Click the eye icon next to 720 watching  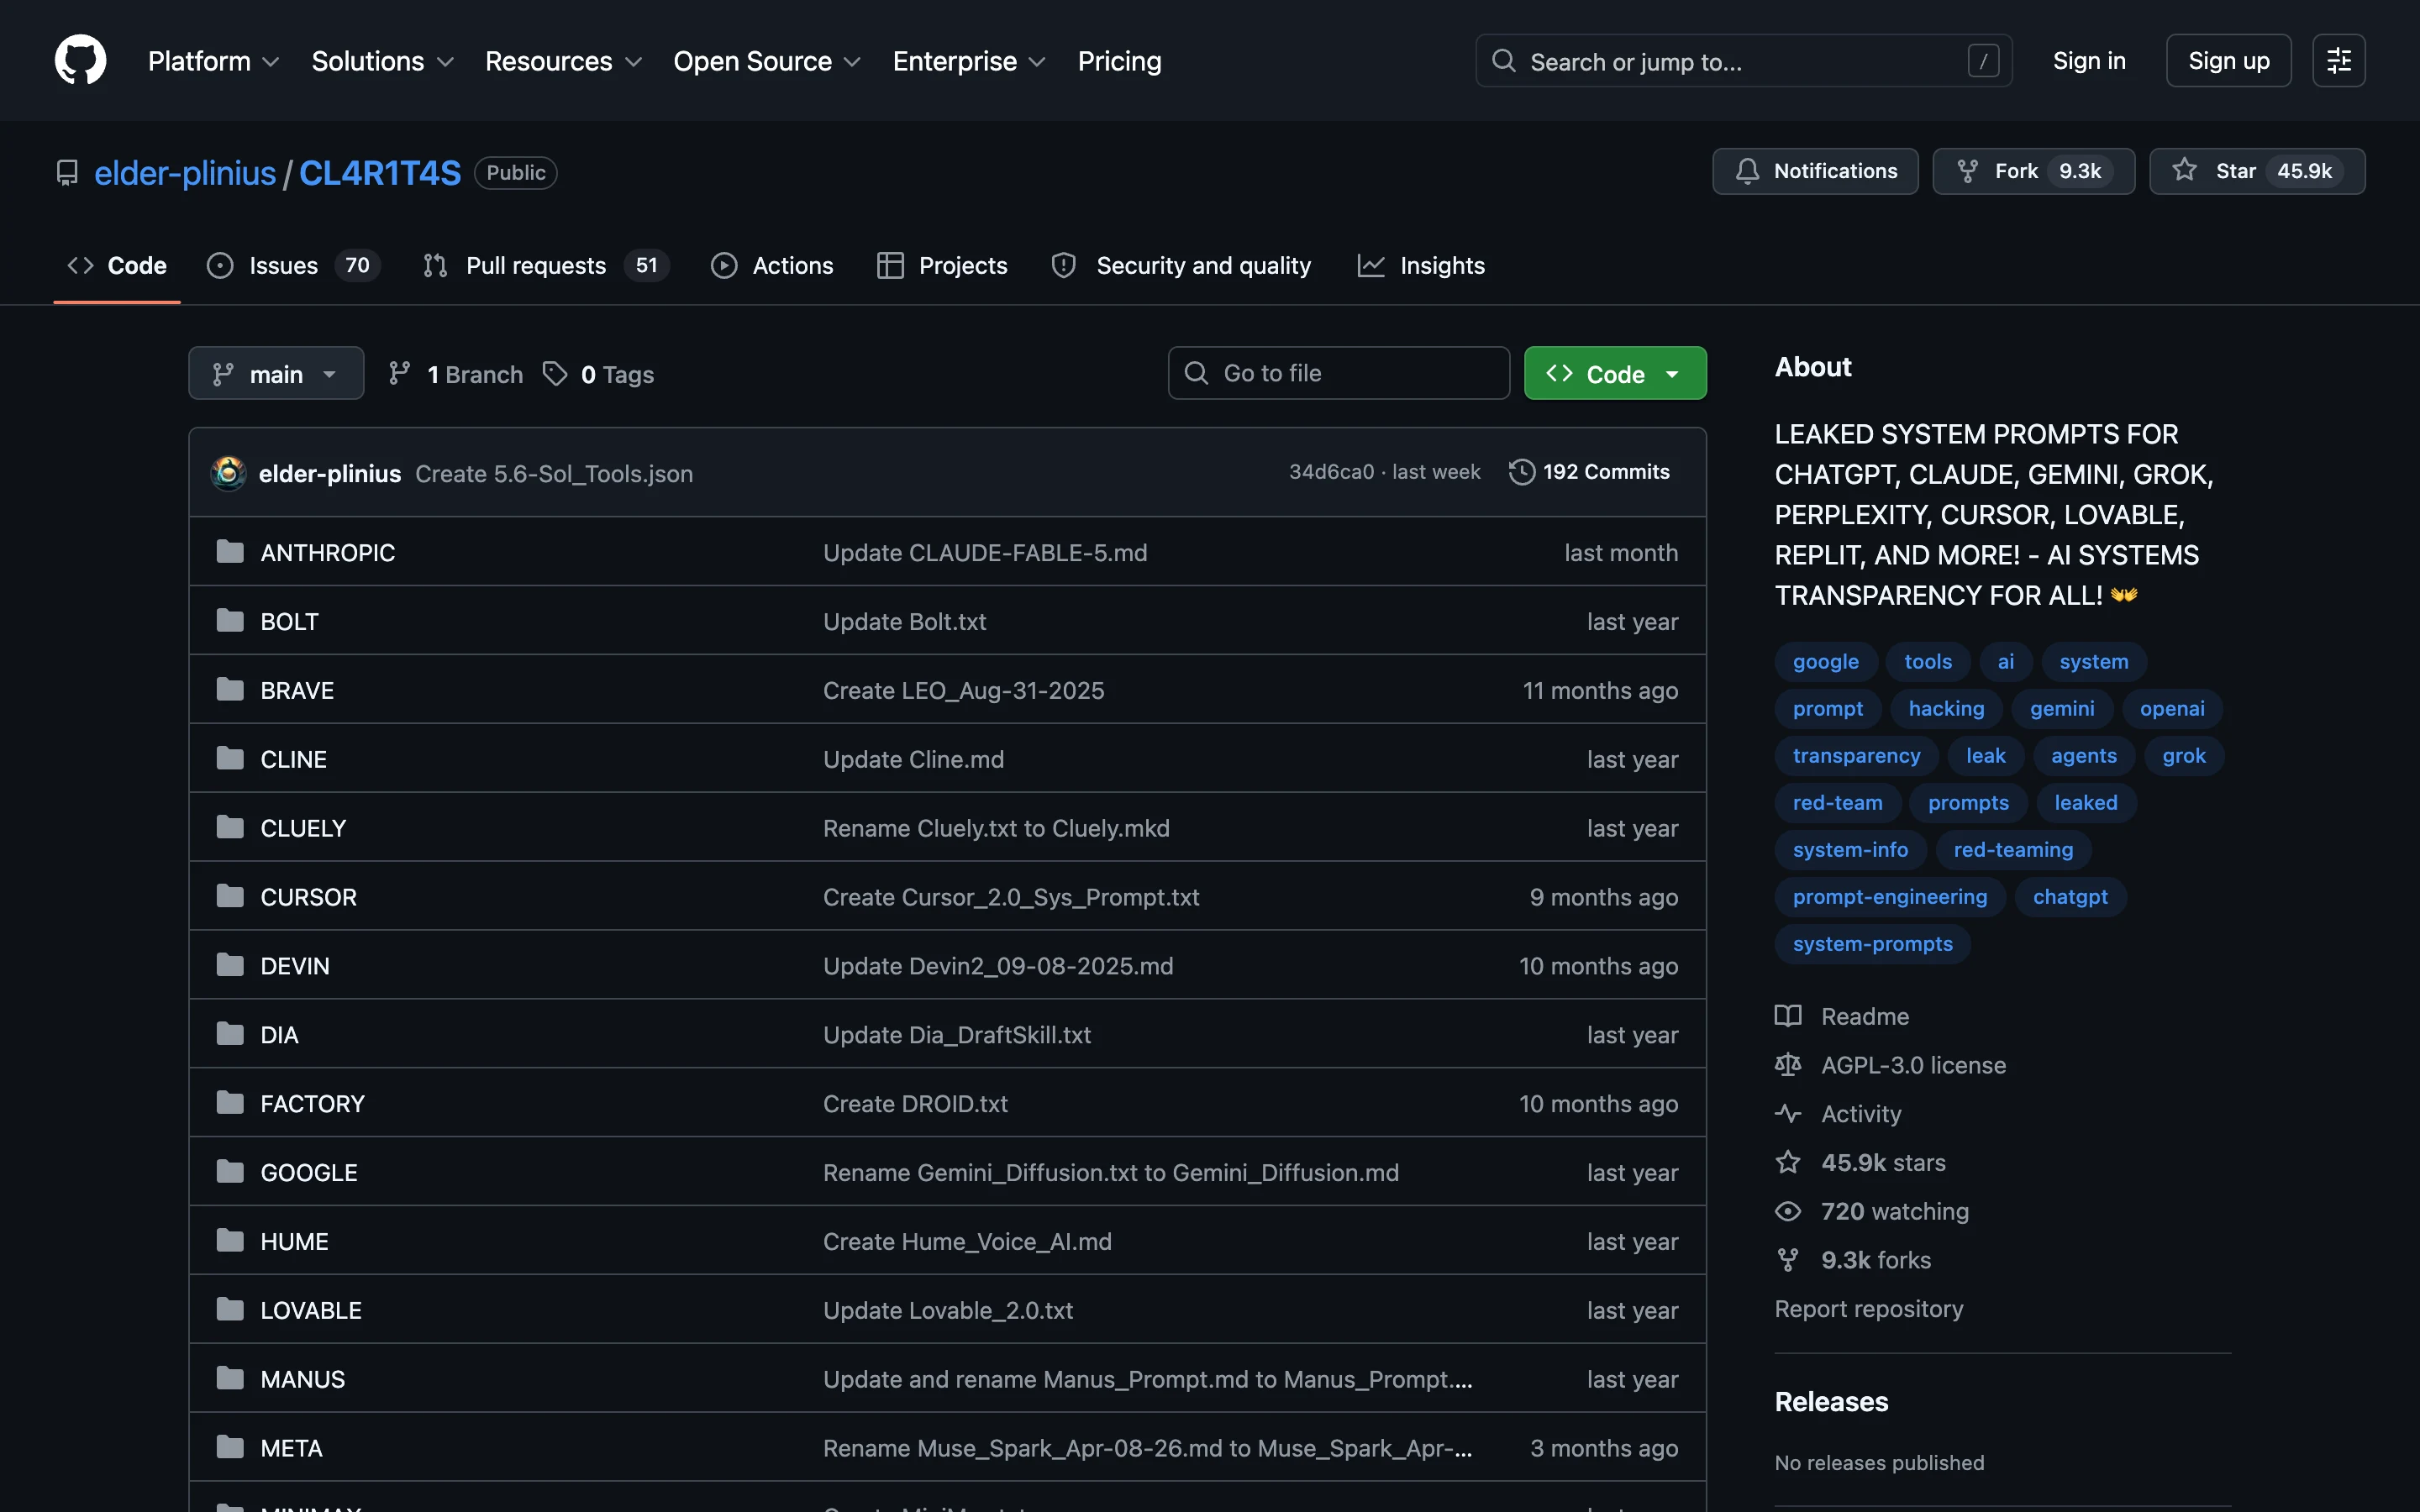pos(1788,1211)
